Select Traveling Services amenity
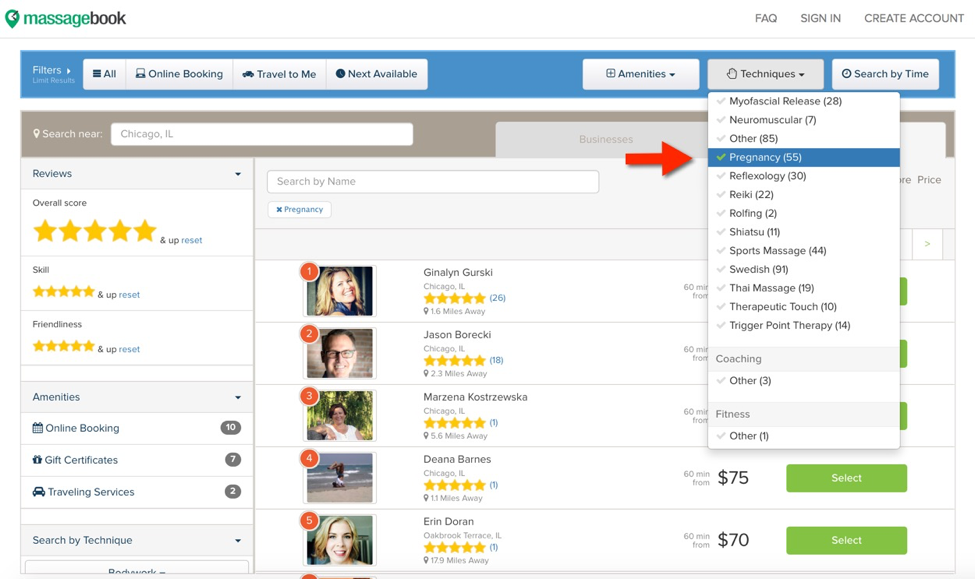This screenshot has height=579, width=975. [137, 491]
